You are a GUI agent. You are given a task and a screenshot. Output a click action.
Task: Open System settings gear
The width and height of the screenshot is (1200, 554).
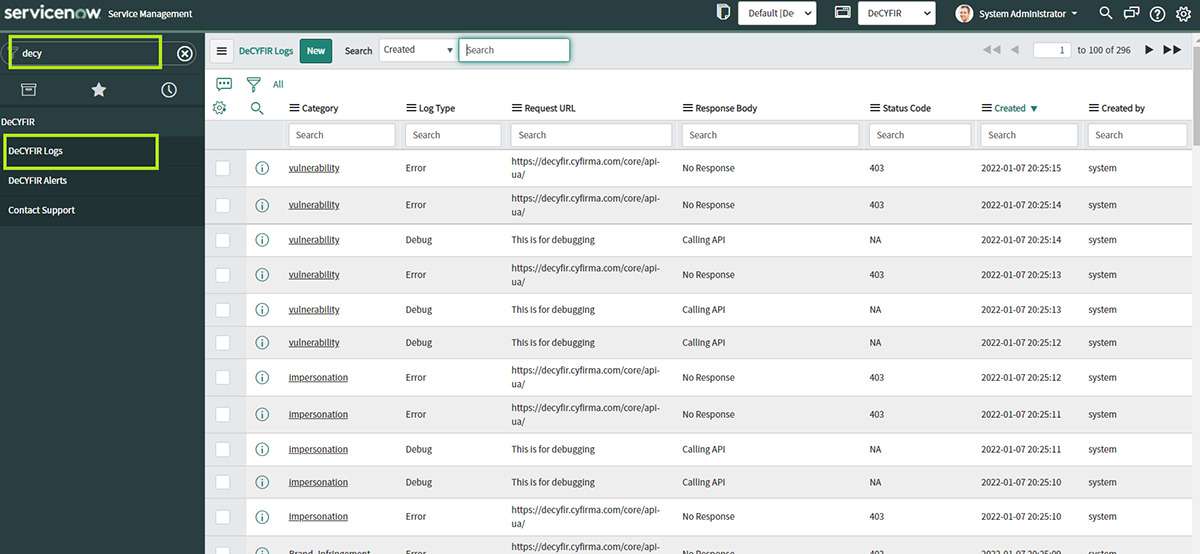click(1183, 13)
